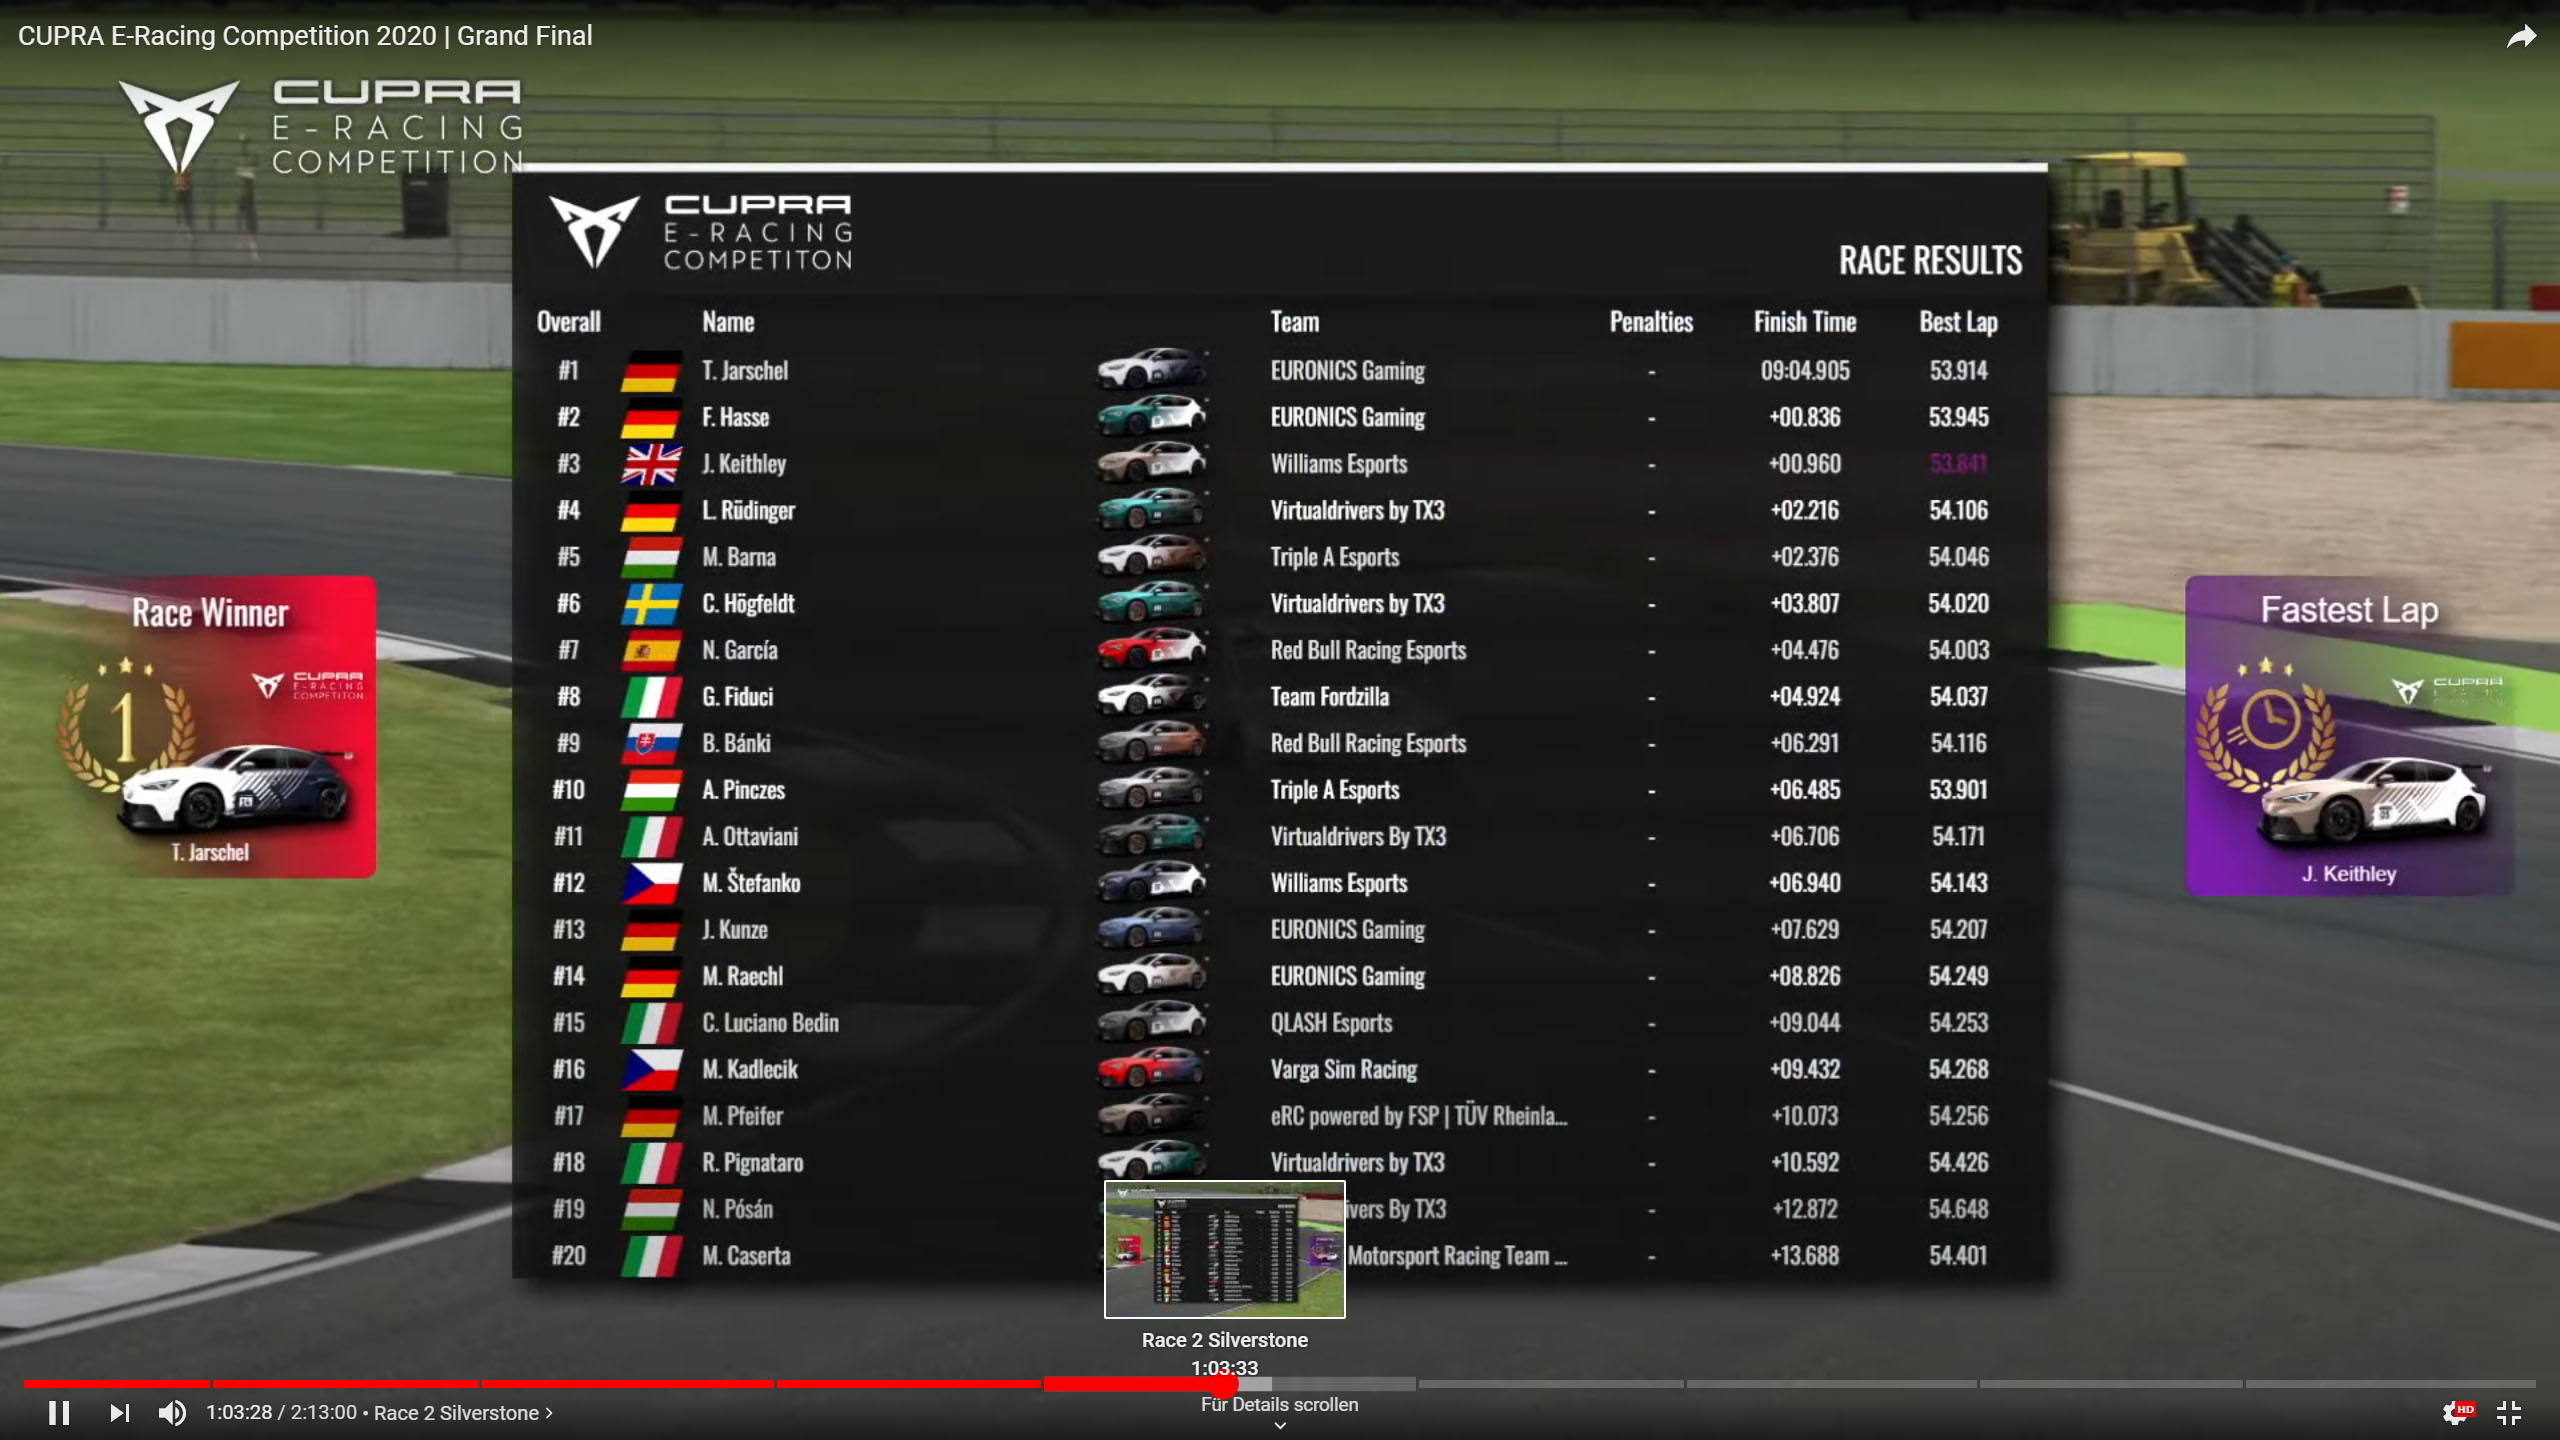Viewport: 2560px width, 1440px height.
Task: Jump to the last chapter segment of the timeline
Action: (x=2390, y=1384)
